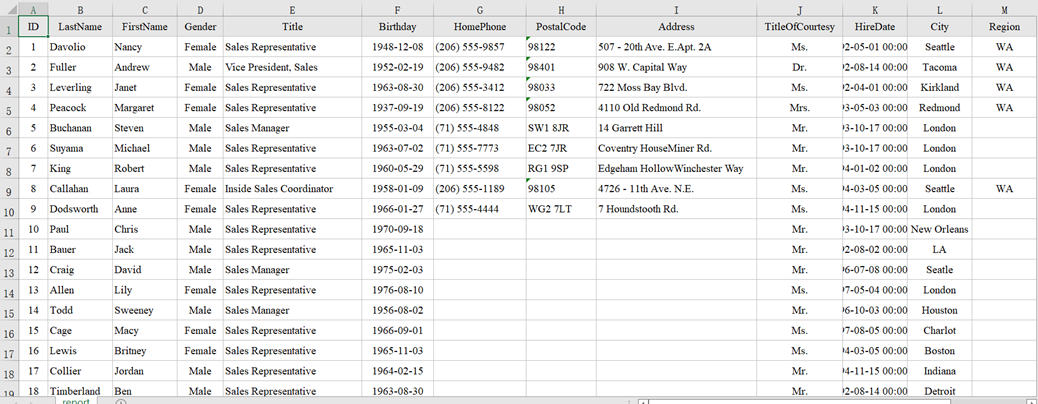Select the Dr. courtesy title cell
Screen dimensions: 1038x404
799,67
